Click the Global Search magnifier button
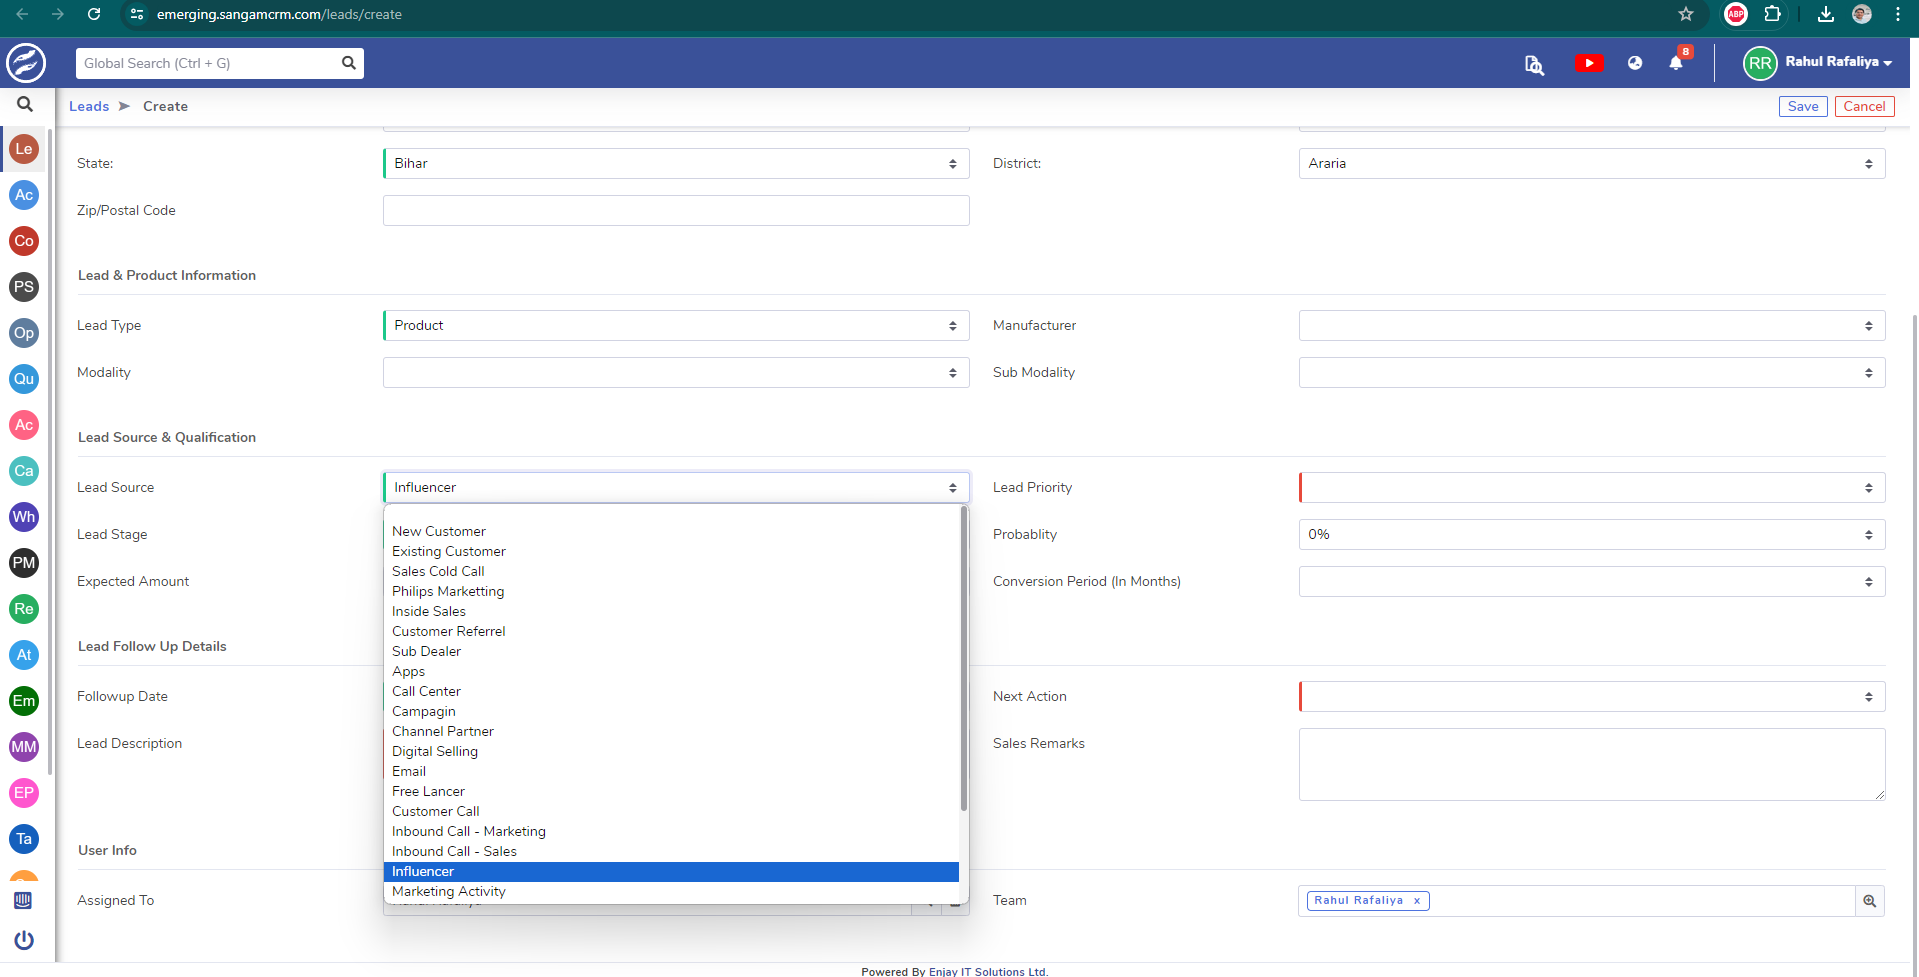Viewport: 1919px width, 977px height. tap(348, 63)
